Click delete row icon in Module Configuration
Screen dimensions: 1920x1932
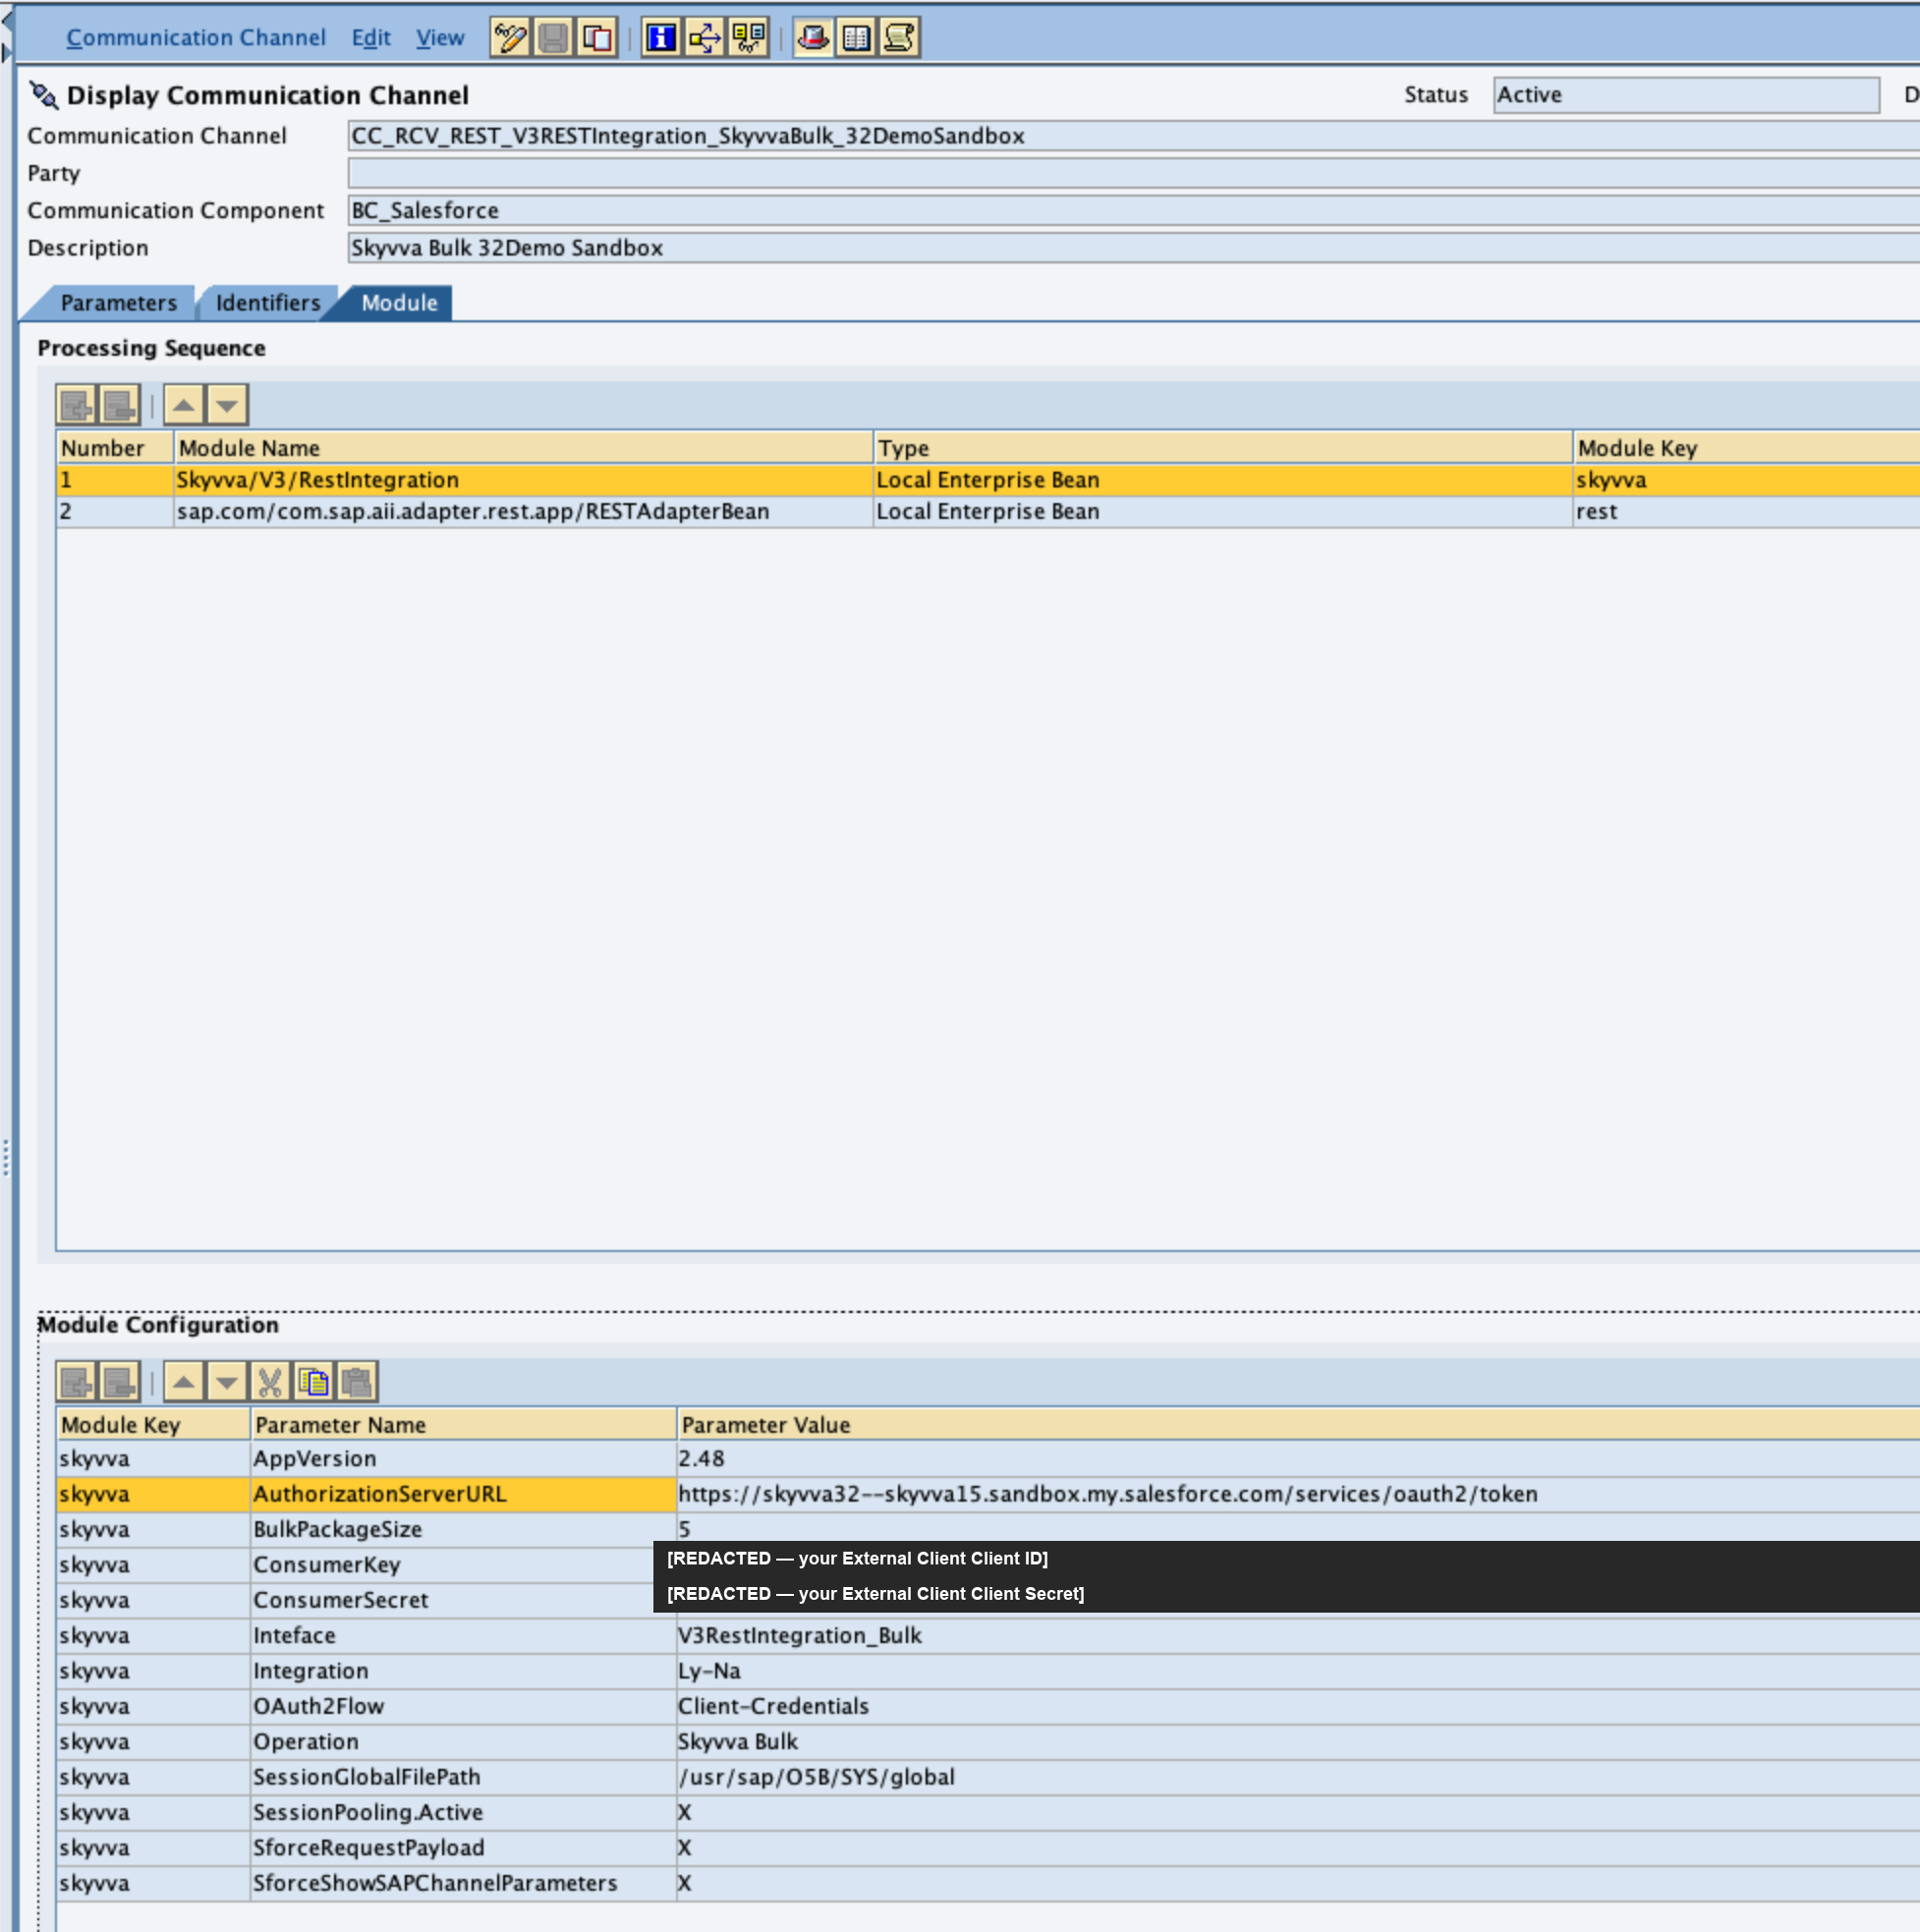tap(119, 1382)
